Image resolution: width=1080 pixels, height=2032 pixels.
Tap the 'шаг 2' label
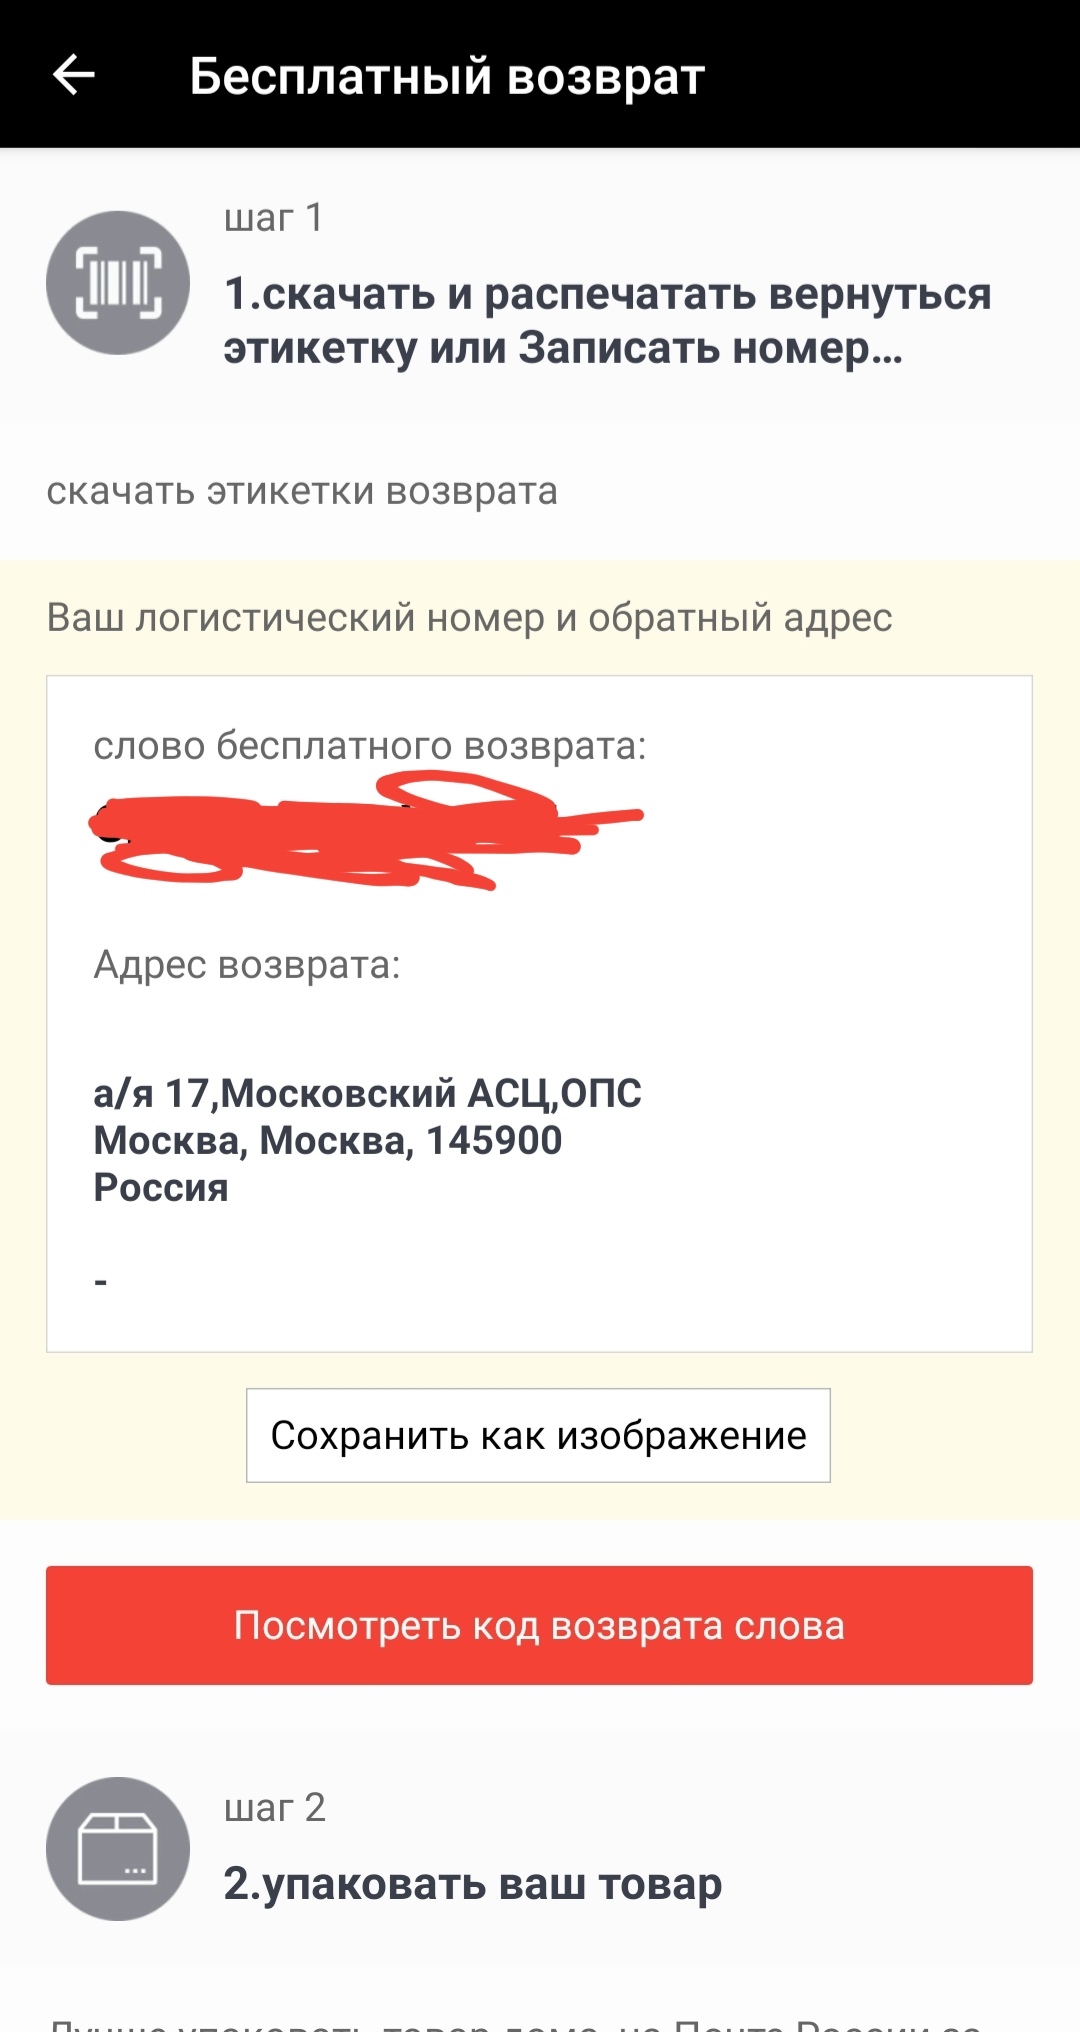tap(275, 1808)
